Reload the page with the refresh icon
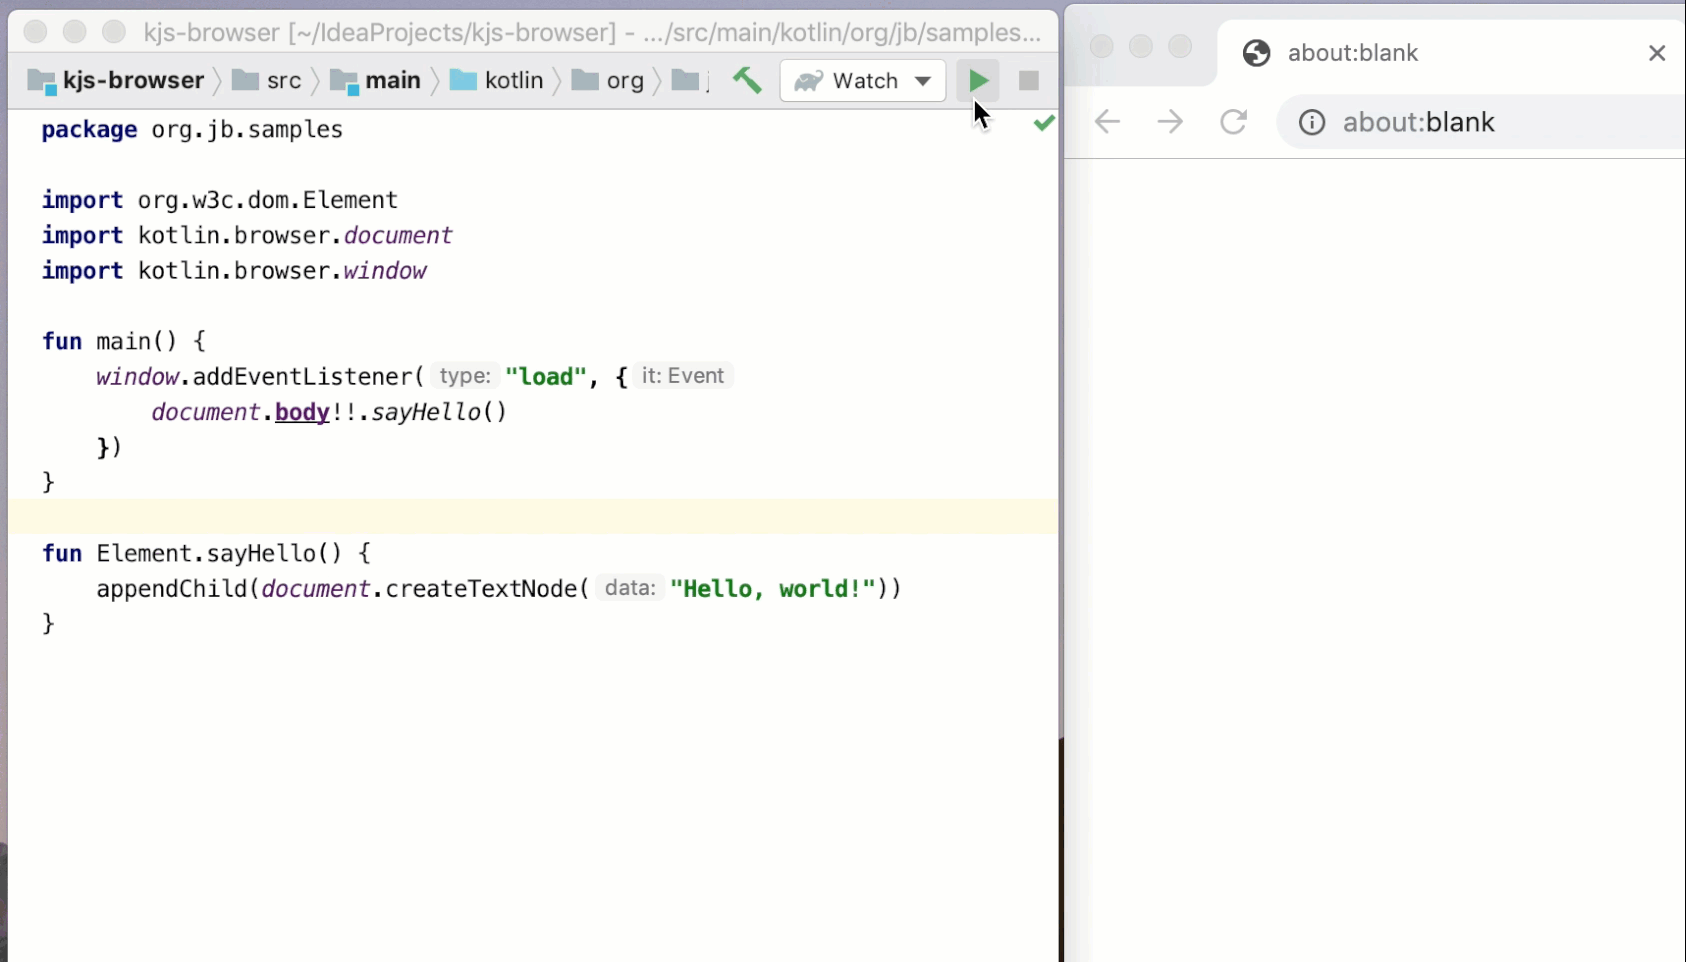Viewport: 1686px width, 962px height. coord(1233,121)
